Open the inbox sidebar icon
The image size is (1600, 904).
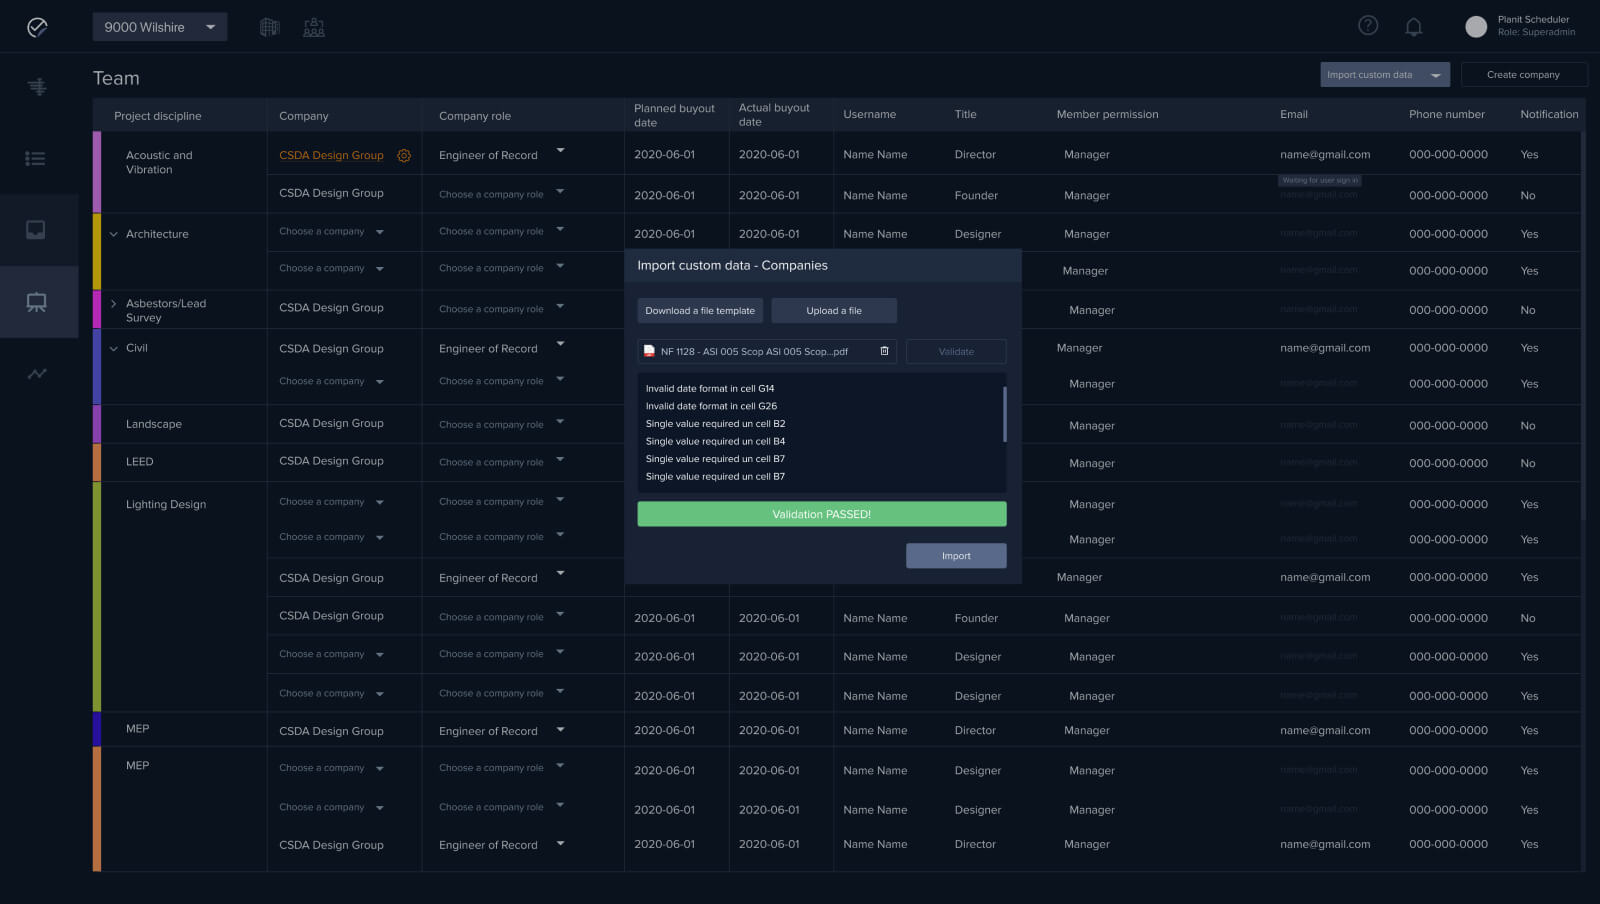tap(36, 230)
